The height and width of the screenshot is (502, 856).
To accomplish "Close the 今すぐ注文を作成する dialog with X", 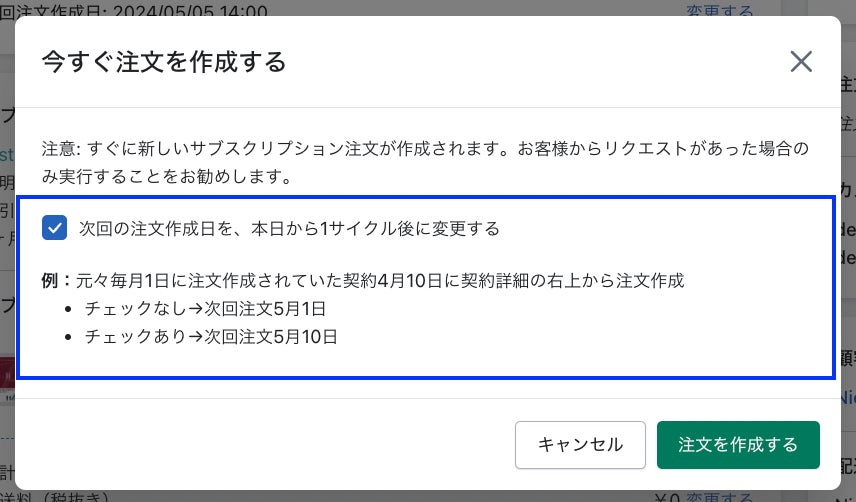I will point(801,61).
